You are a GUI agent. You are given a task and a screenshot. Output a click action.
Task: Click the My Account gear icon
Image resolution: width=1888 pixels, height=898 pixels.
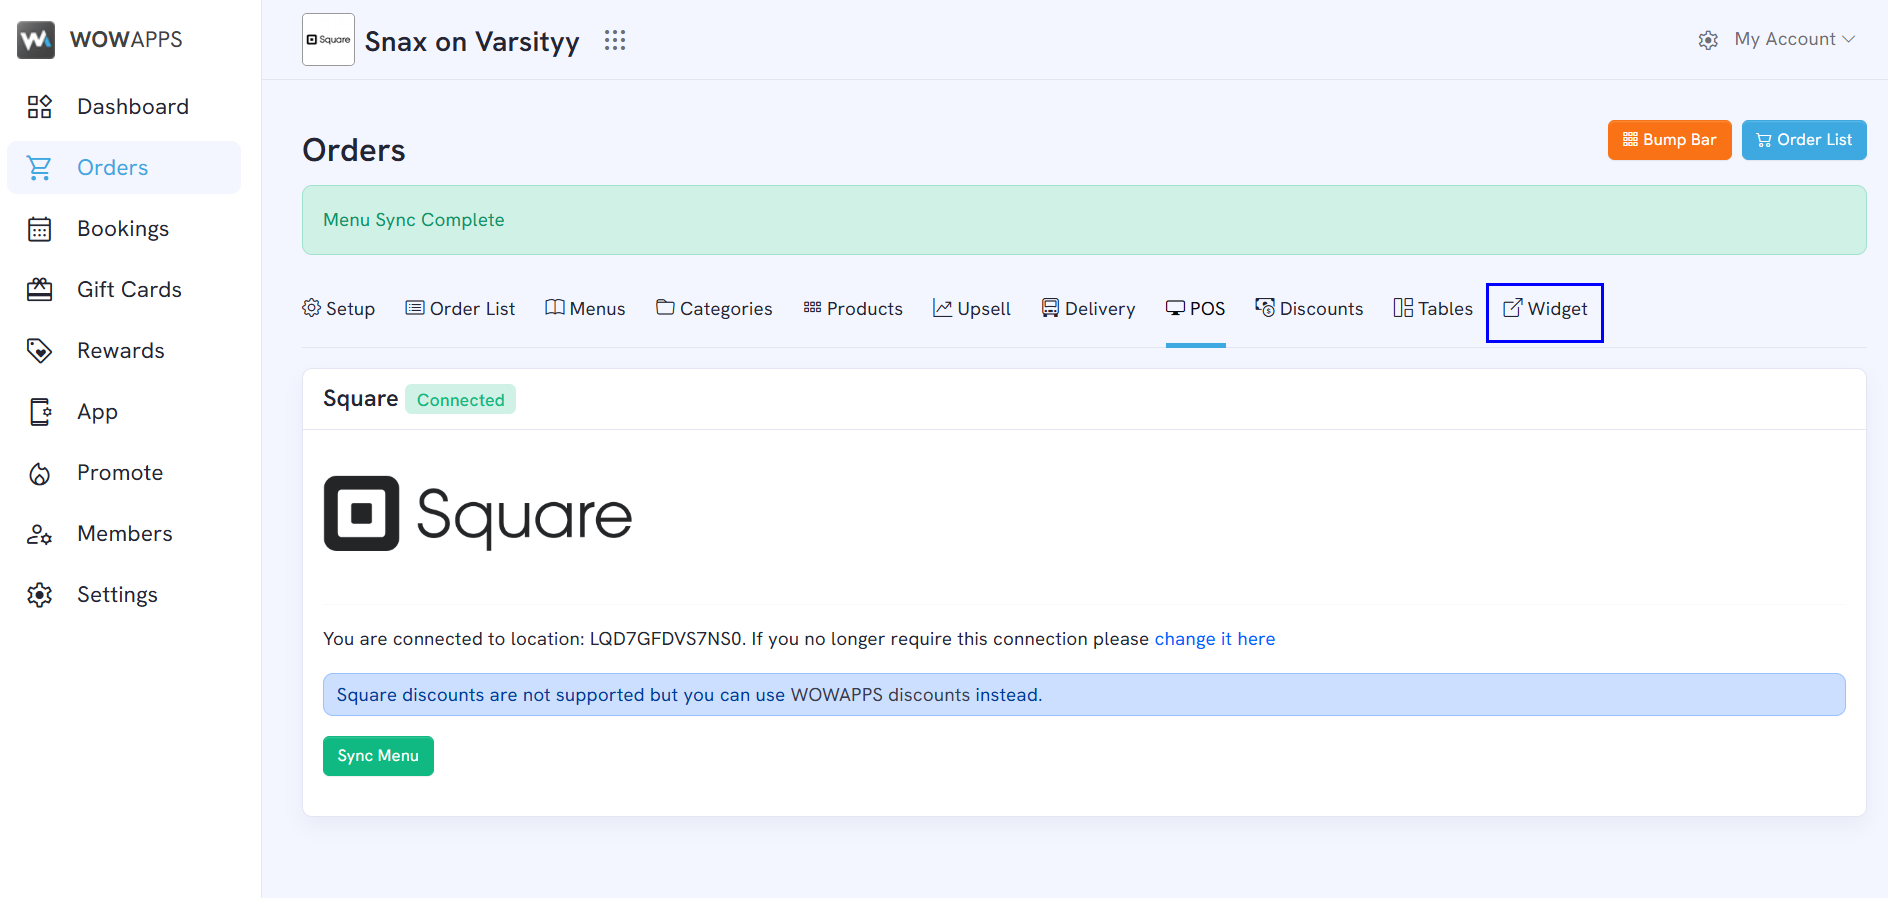(1708, 40)
